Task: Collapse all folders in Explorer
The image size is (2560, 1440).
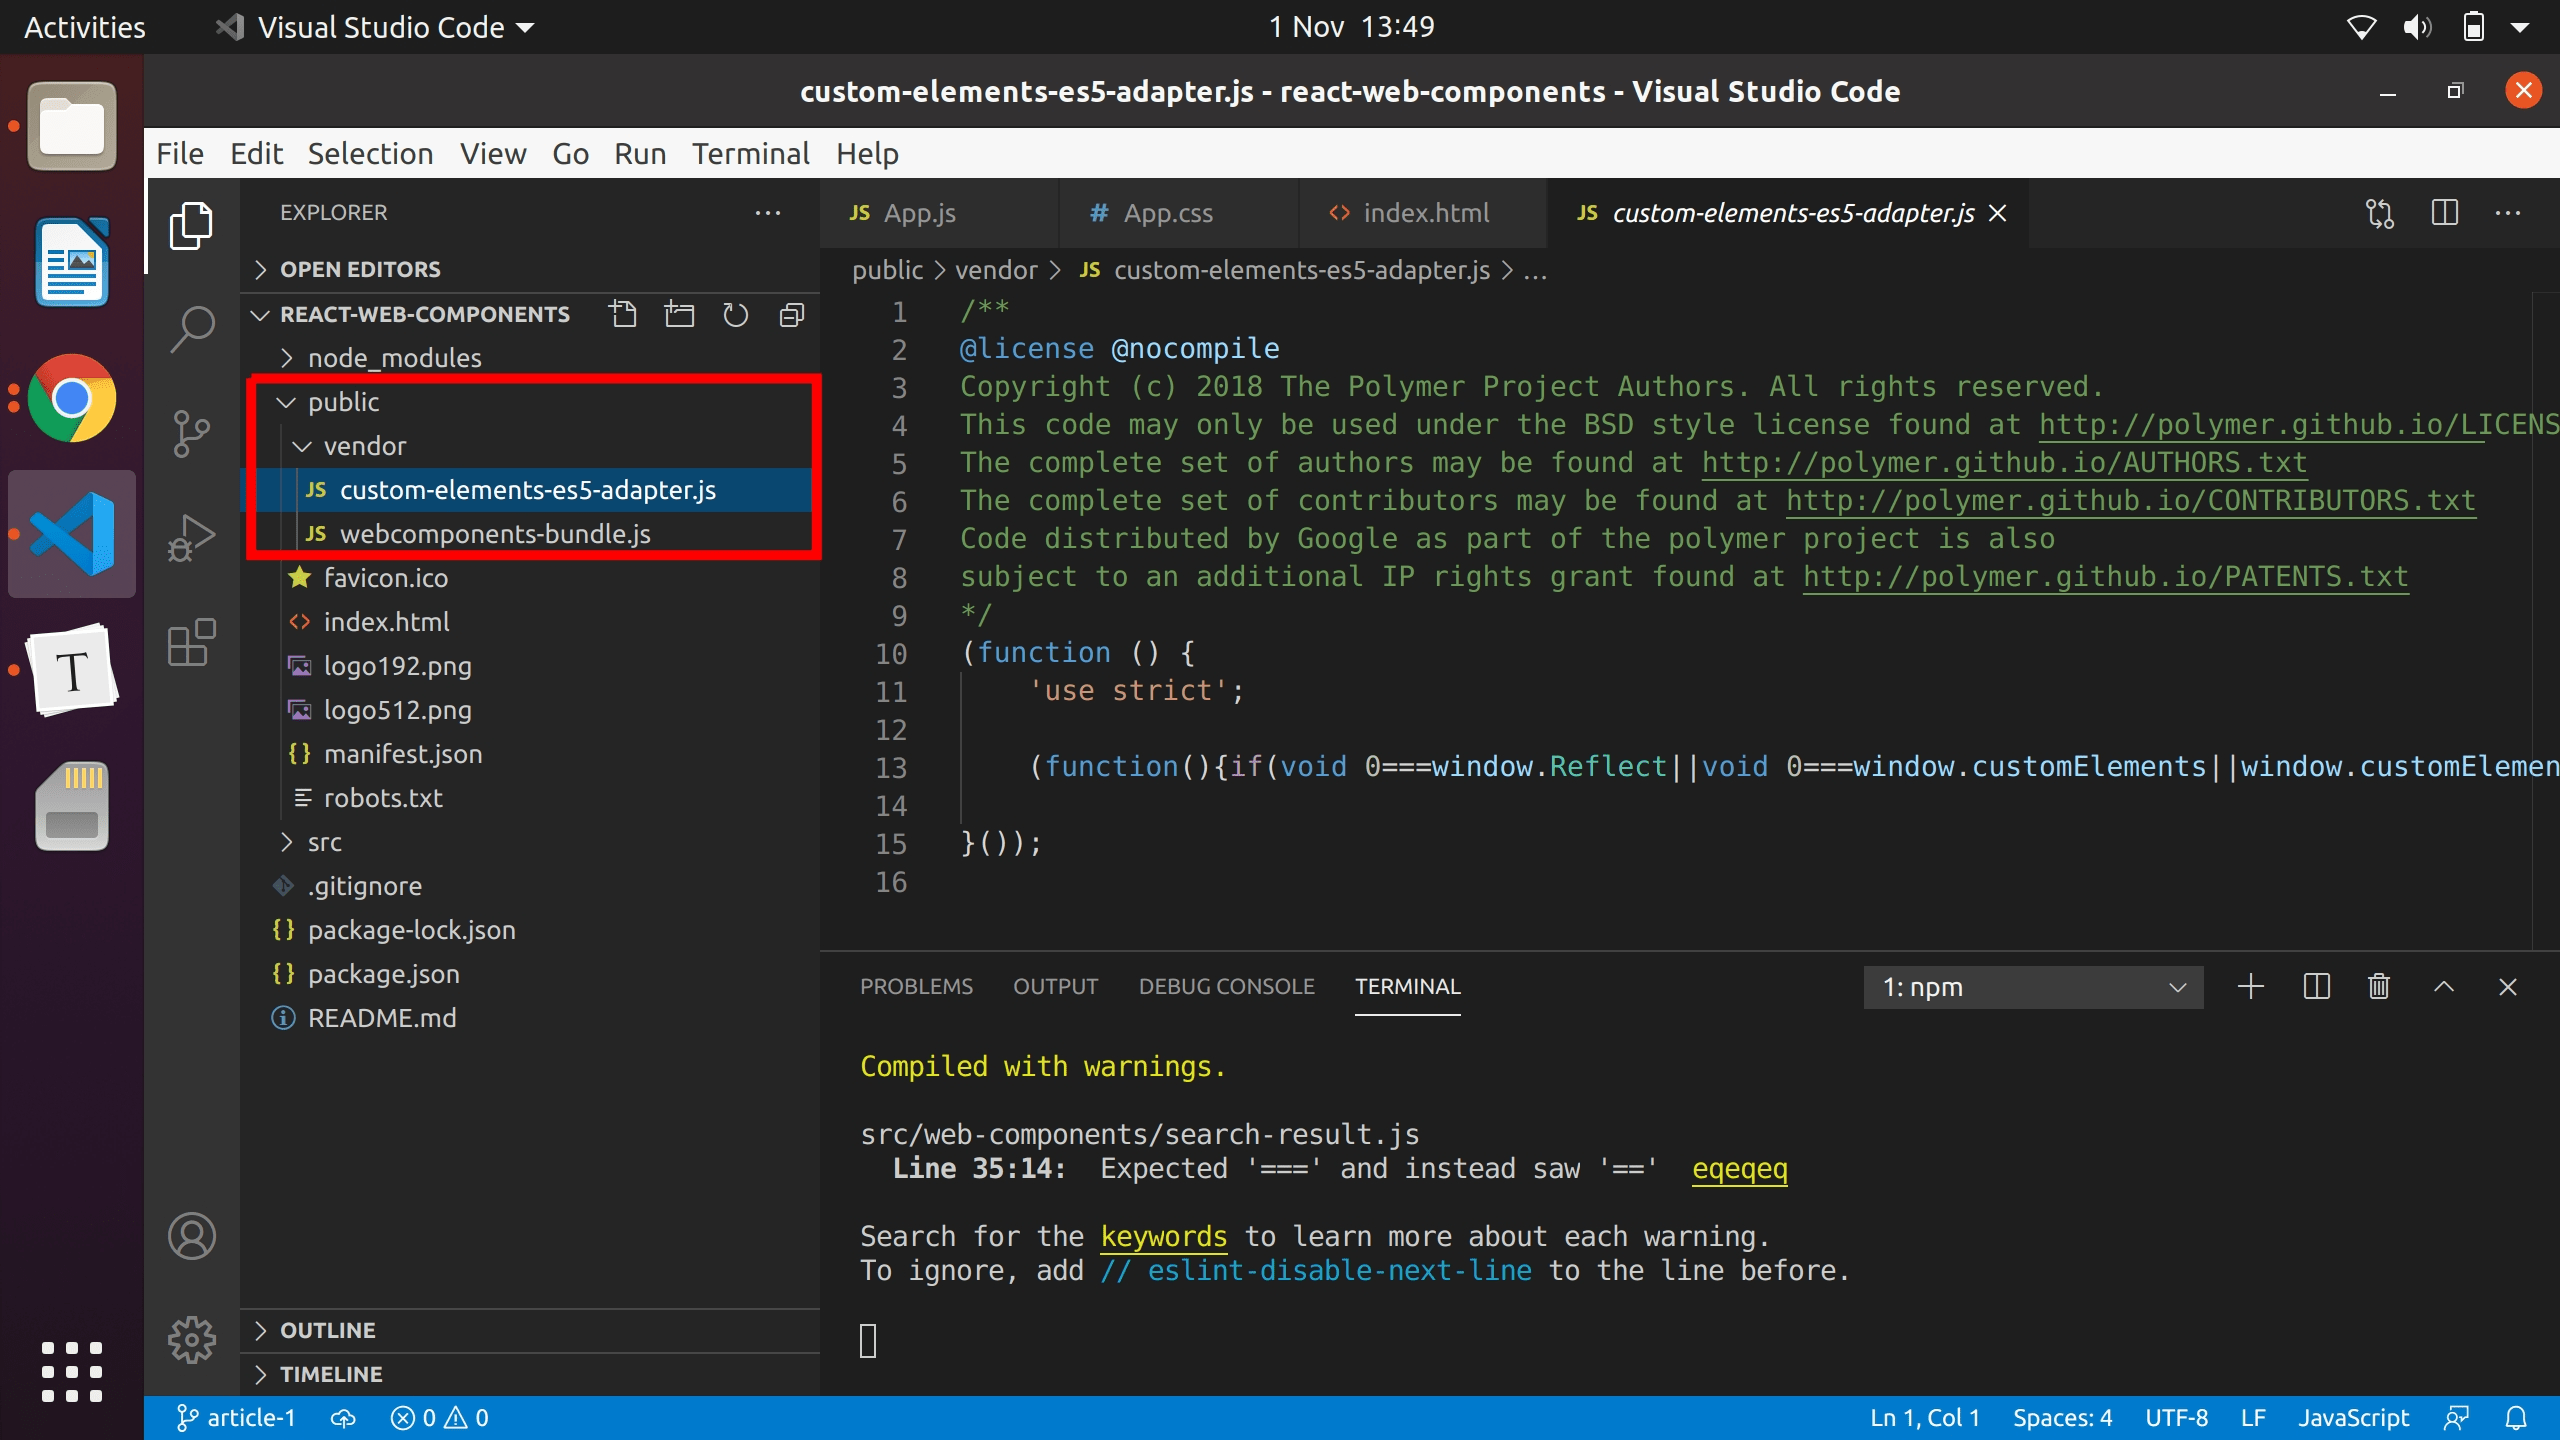Action: point(791,314)
